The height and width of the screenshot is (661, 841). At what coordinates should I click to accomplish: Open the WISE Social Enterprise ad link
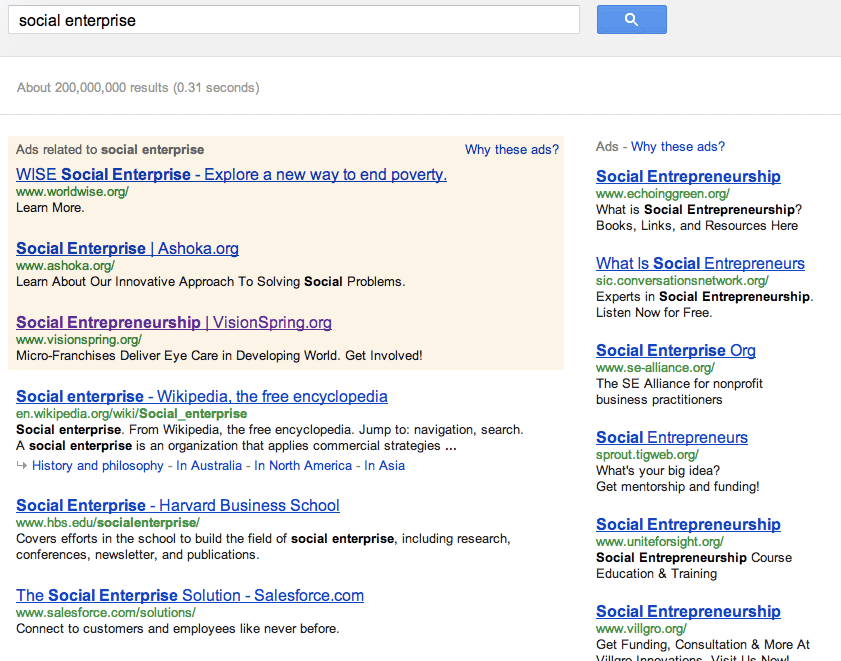tap(231, 174)
